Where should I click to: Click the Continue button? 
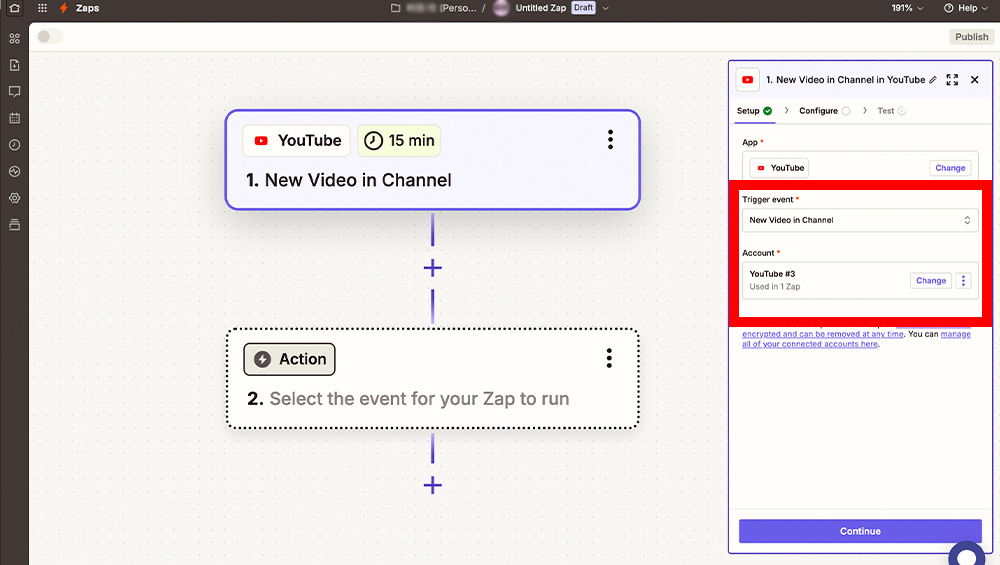[860, 531]
